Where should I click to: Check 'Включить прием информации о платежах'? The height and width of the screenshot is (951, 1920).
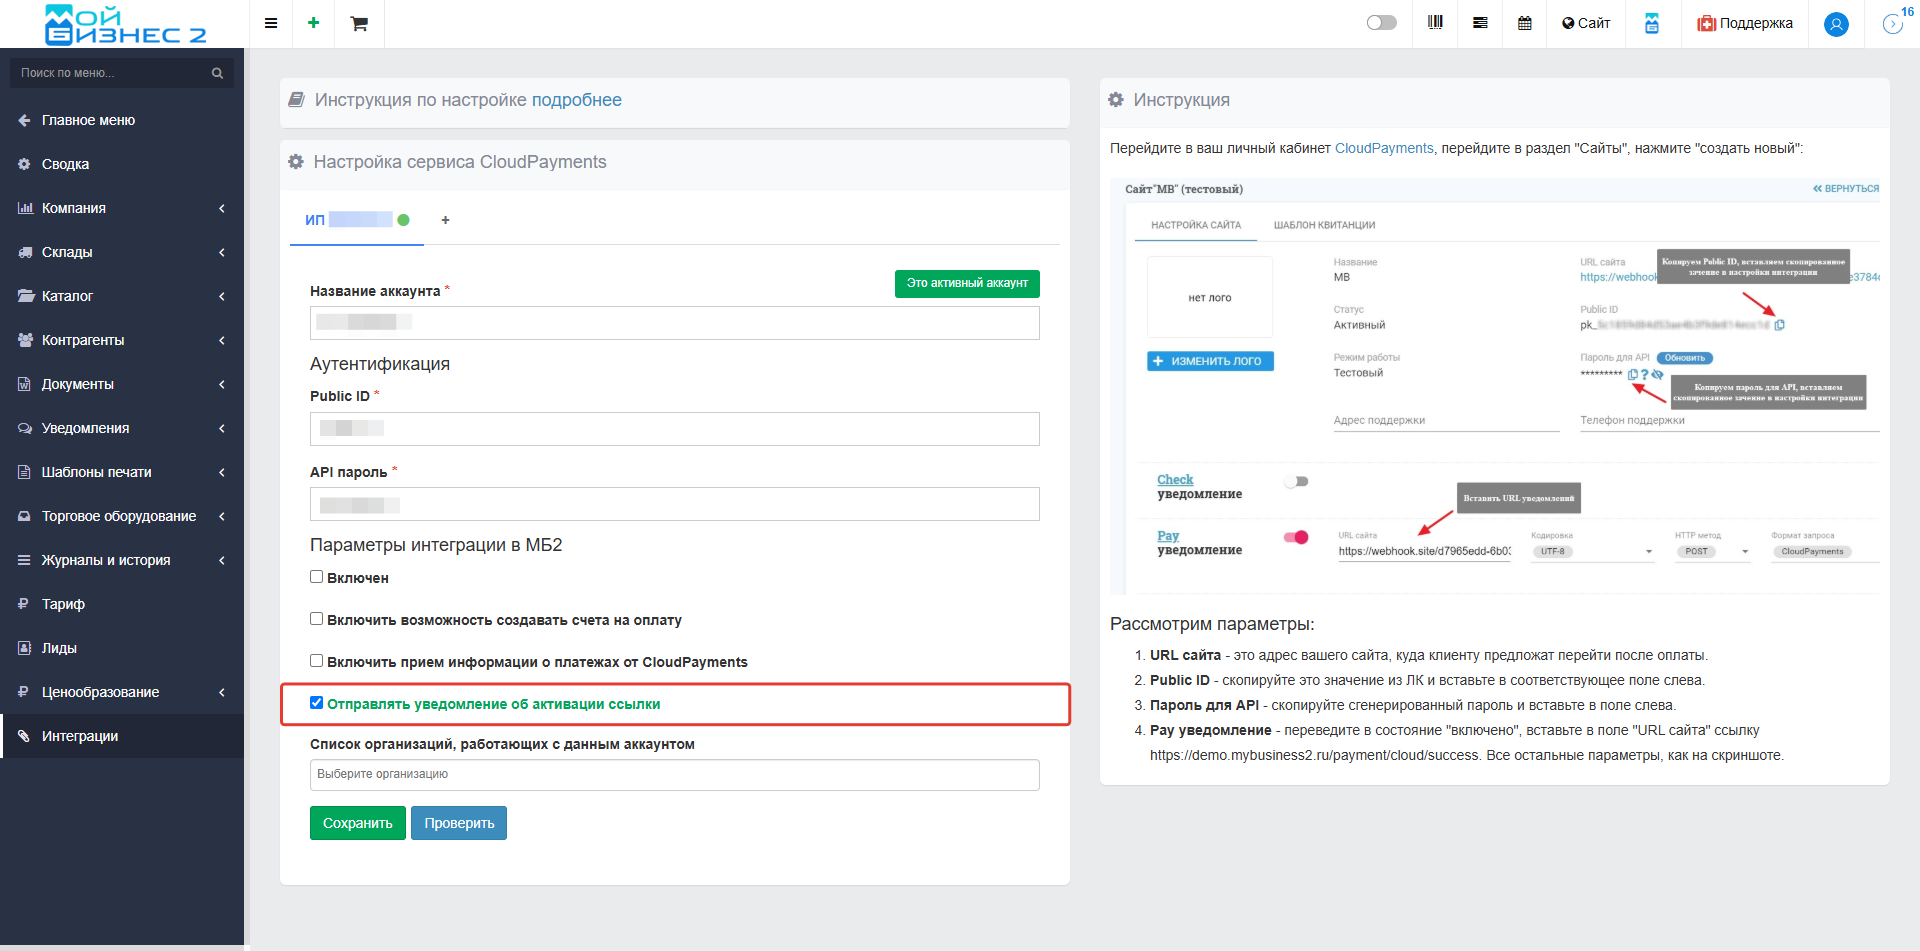point(317,661)
